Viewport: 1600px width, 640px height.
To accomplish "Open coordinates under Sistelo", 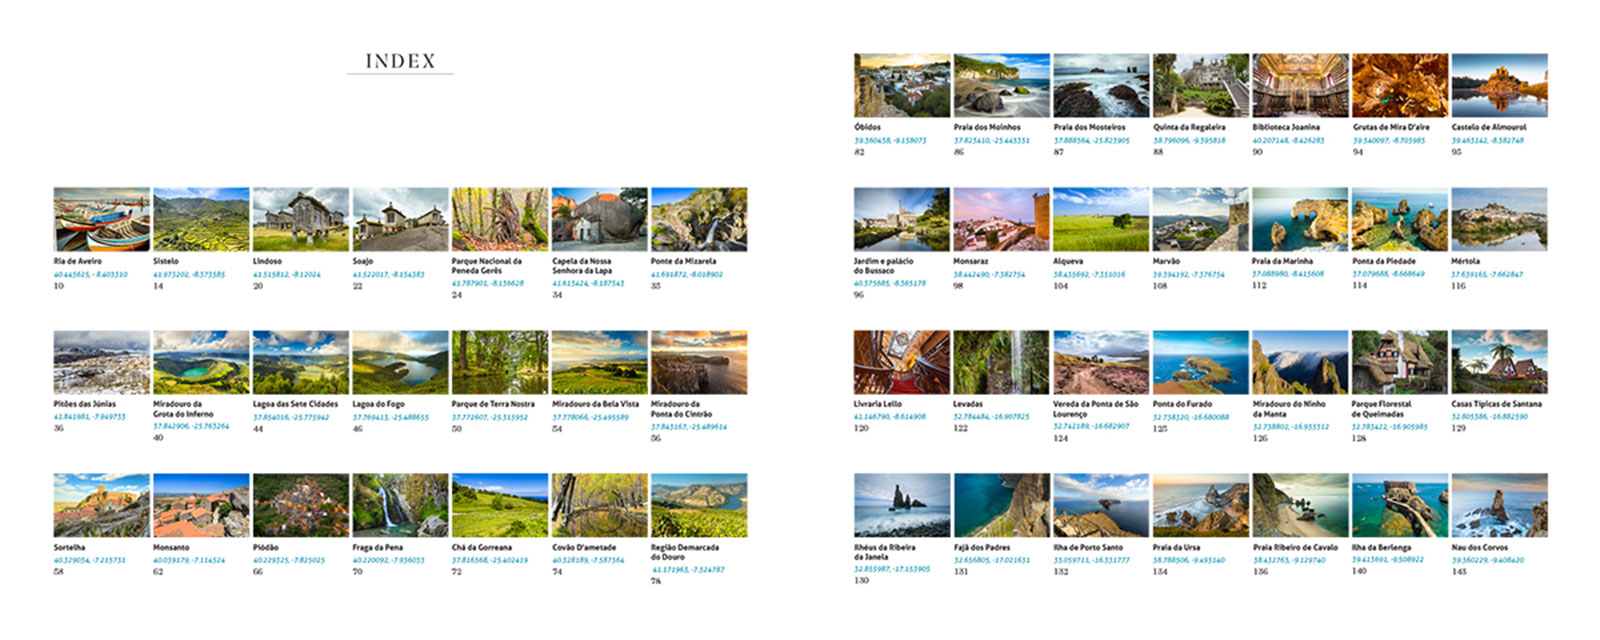I will click(189, 274).
